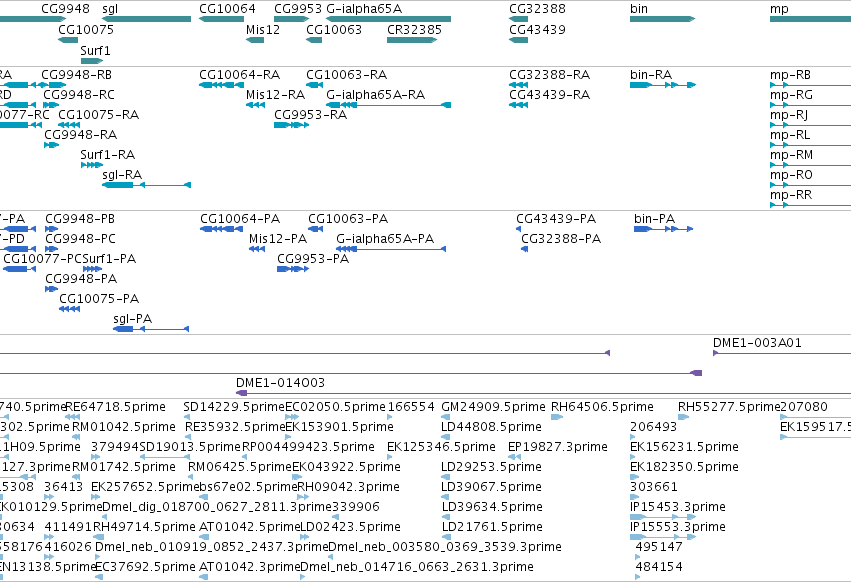Screen dimensions: 851x582
Task: Click the CG10064-PA protein label
Action: (x=240, y=219)
